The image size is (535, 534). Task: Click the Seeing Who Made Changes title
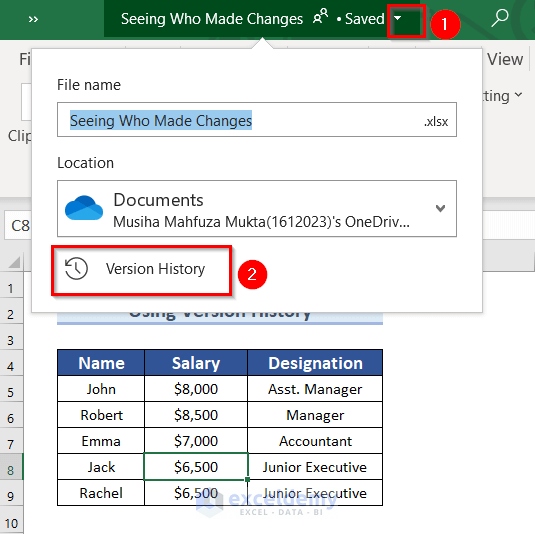pyautogui.click(x=212, y=19)
